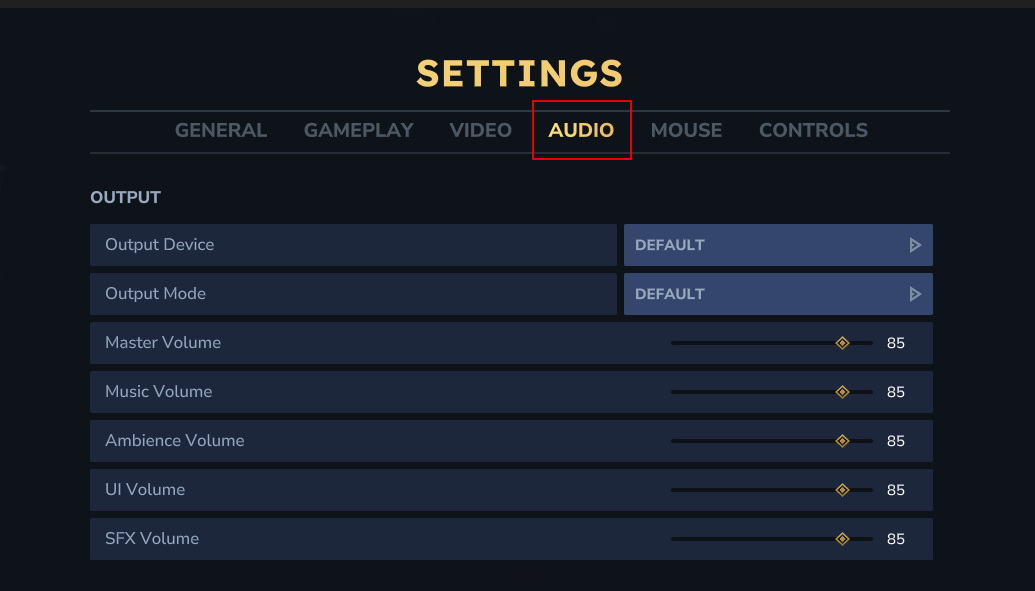Go to the VIDEO tab
Screen dimensions: 1035x591
(x=481, y=130)
